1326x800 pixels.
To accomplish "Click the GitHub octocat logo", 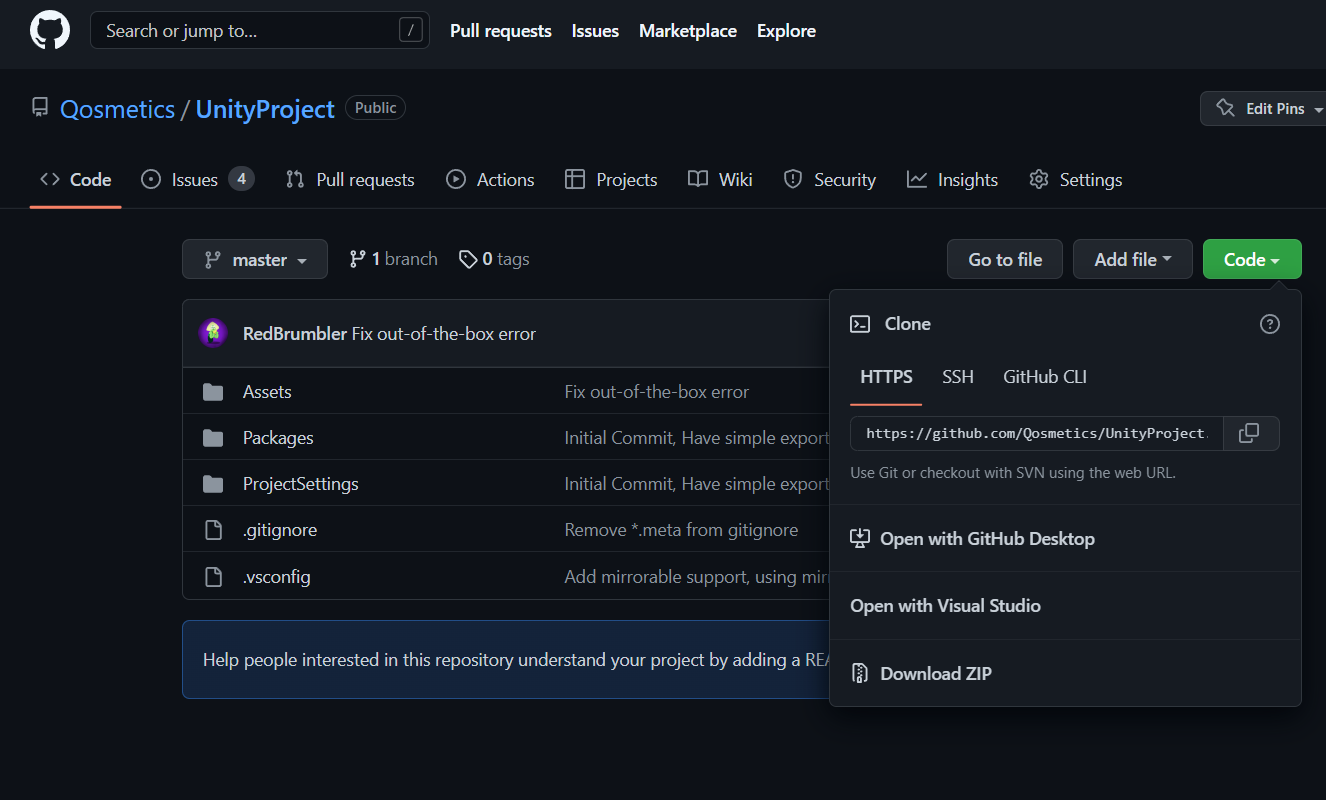I will (50, 31).
